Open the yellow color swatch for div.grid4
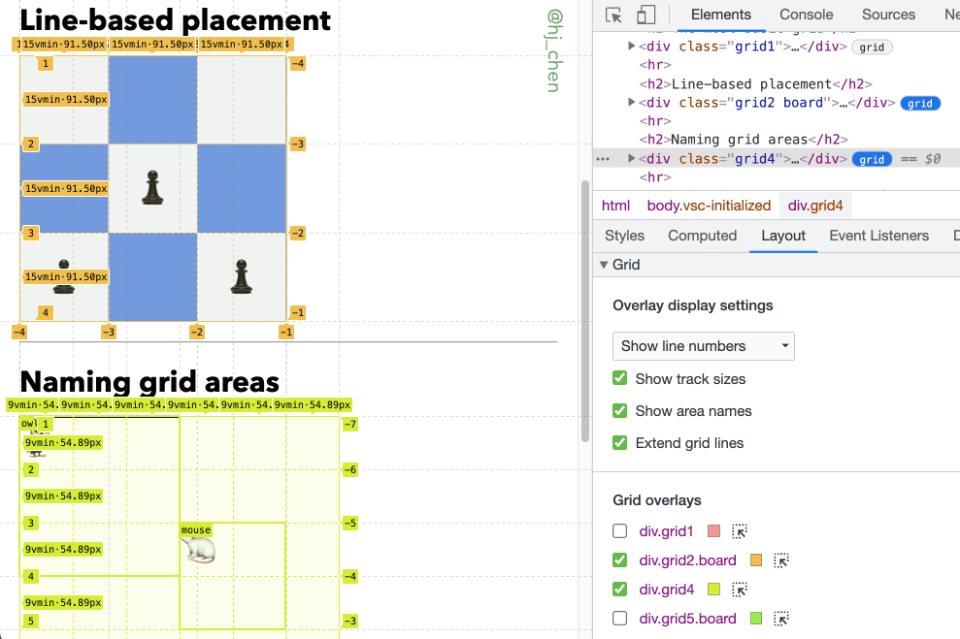Image resolution: width=960 pixels, height=639 pixels. pos(714,590)
